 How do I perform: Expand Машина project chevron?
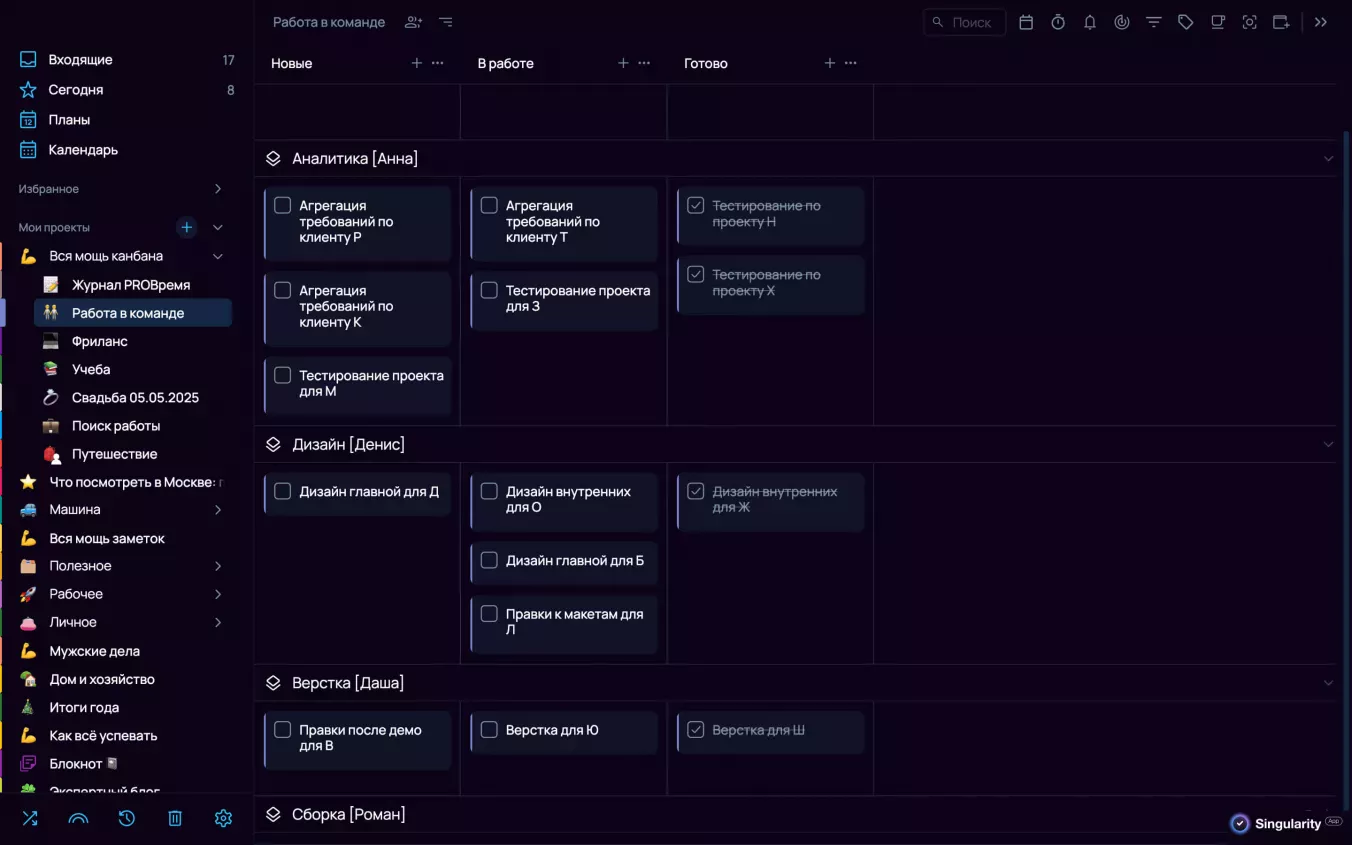click(218, 510)
